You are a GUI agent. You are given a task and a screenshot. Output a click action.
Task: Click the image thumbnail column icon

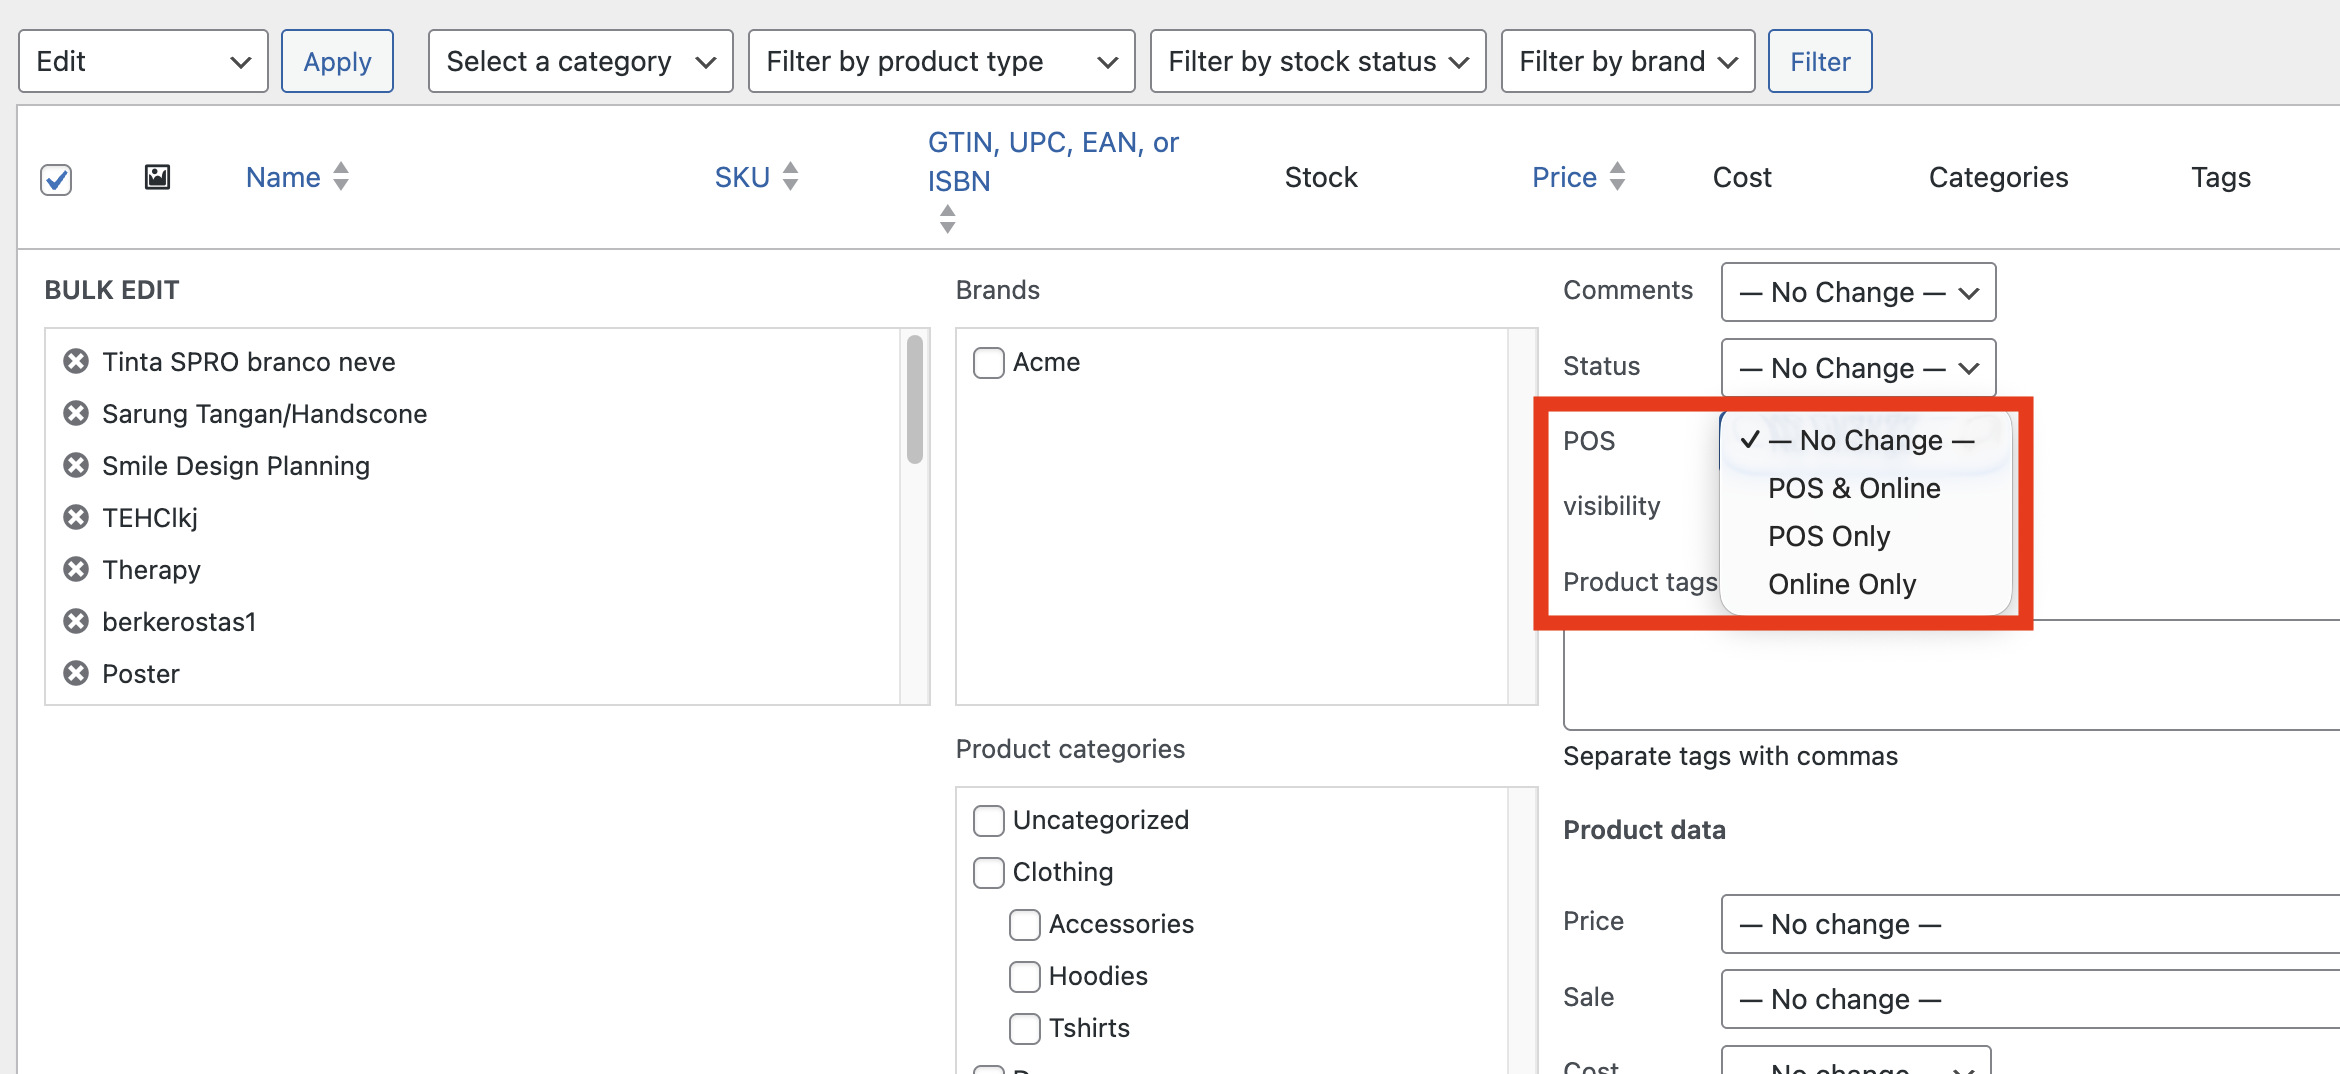(x=157, y=177)
